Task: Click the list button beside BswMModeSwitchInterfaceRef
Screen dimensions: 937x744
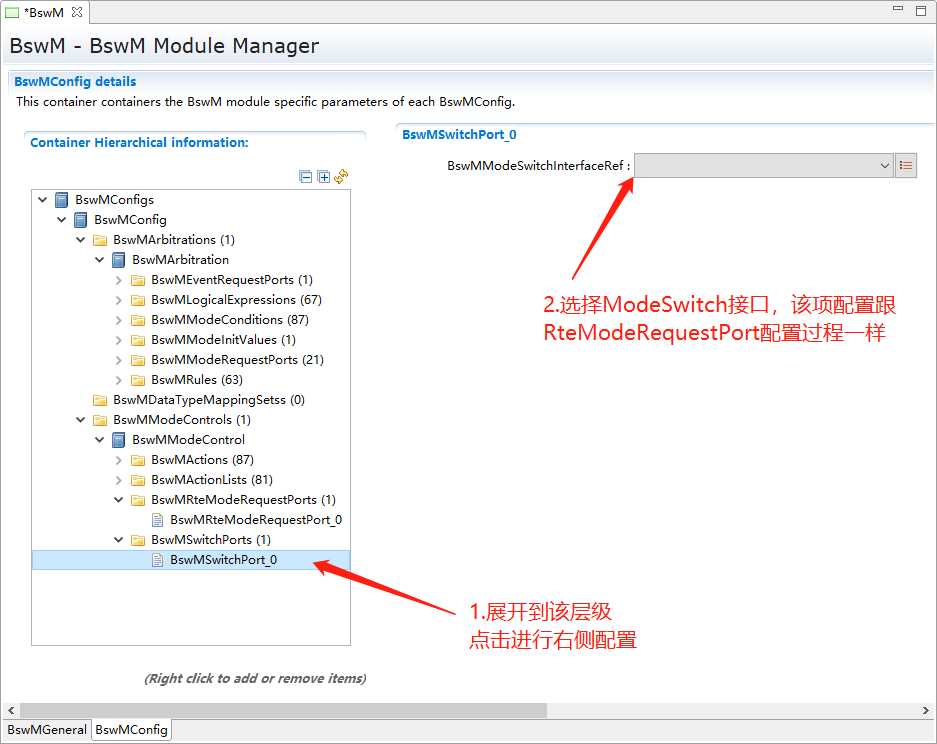Action: tap(906, 165)
